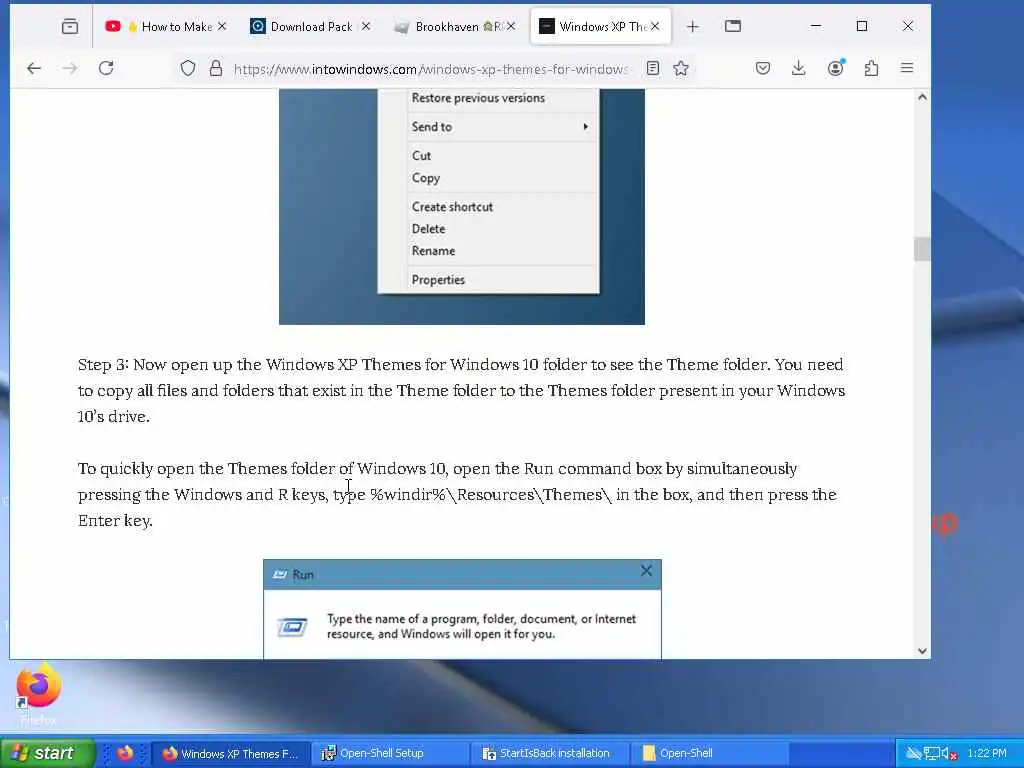This screenshot has height=768, width=1024.
Task: Save page to Pocket
Action: pyautogui.click(x=763, y=68)
